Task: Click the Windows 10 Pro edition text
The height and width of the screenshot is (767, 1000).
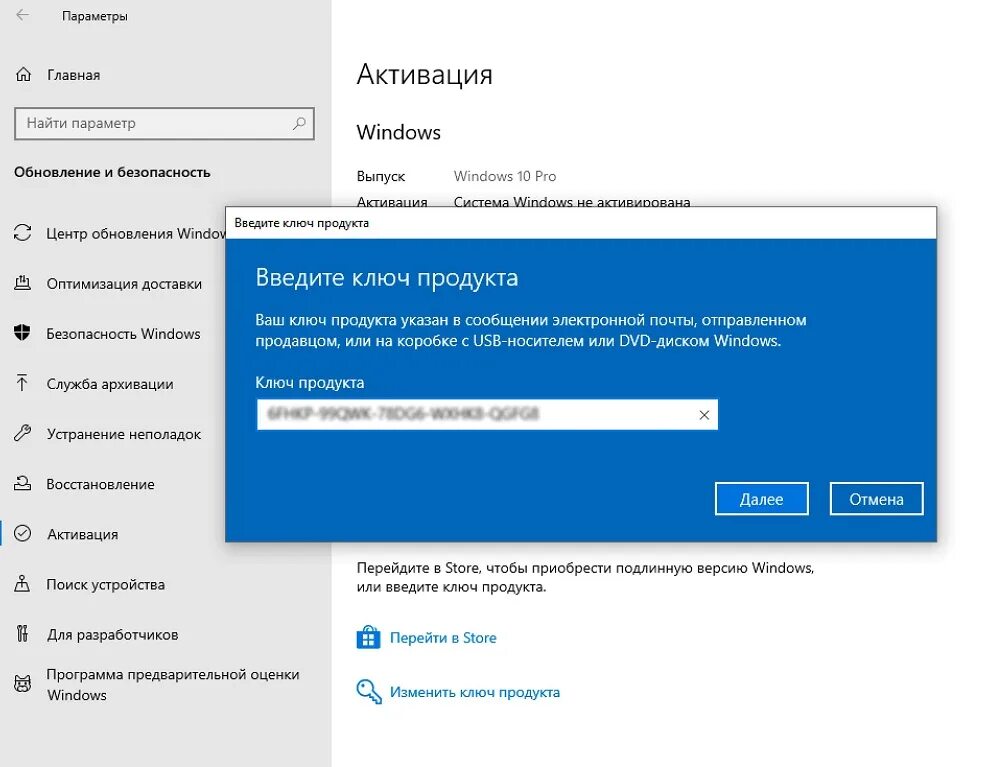Action: 504,177
